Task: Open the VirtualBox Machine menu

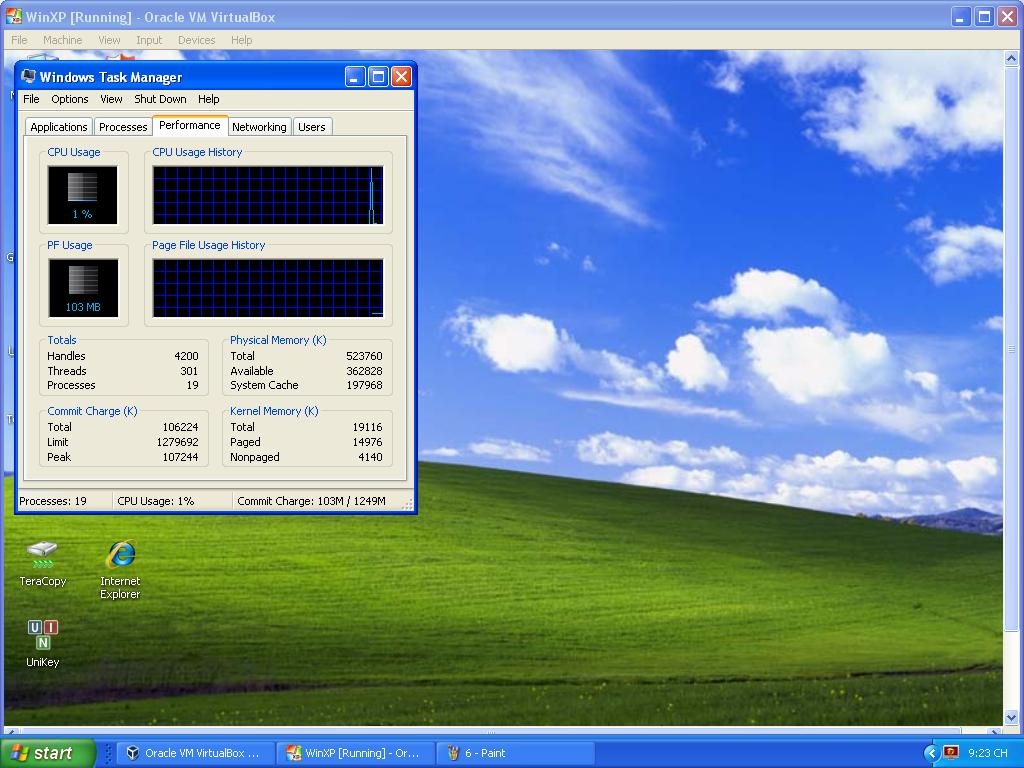Action: pyautogui.click(x=62, y=40)
